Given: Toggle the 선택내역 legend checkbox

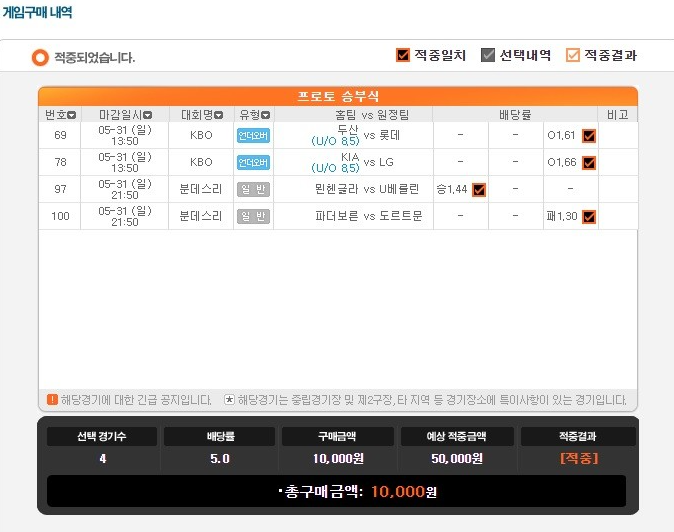Looking at the screenshot, I should click(488, 55).
